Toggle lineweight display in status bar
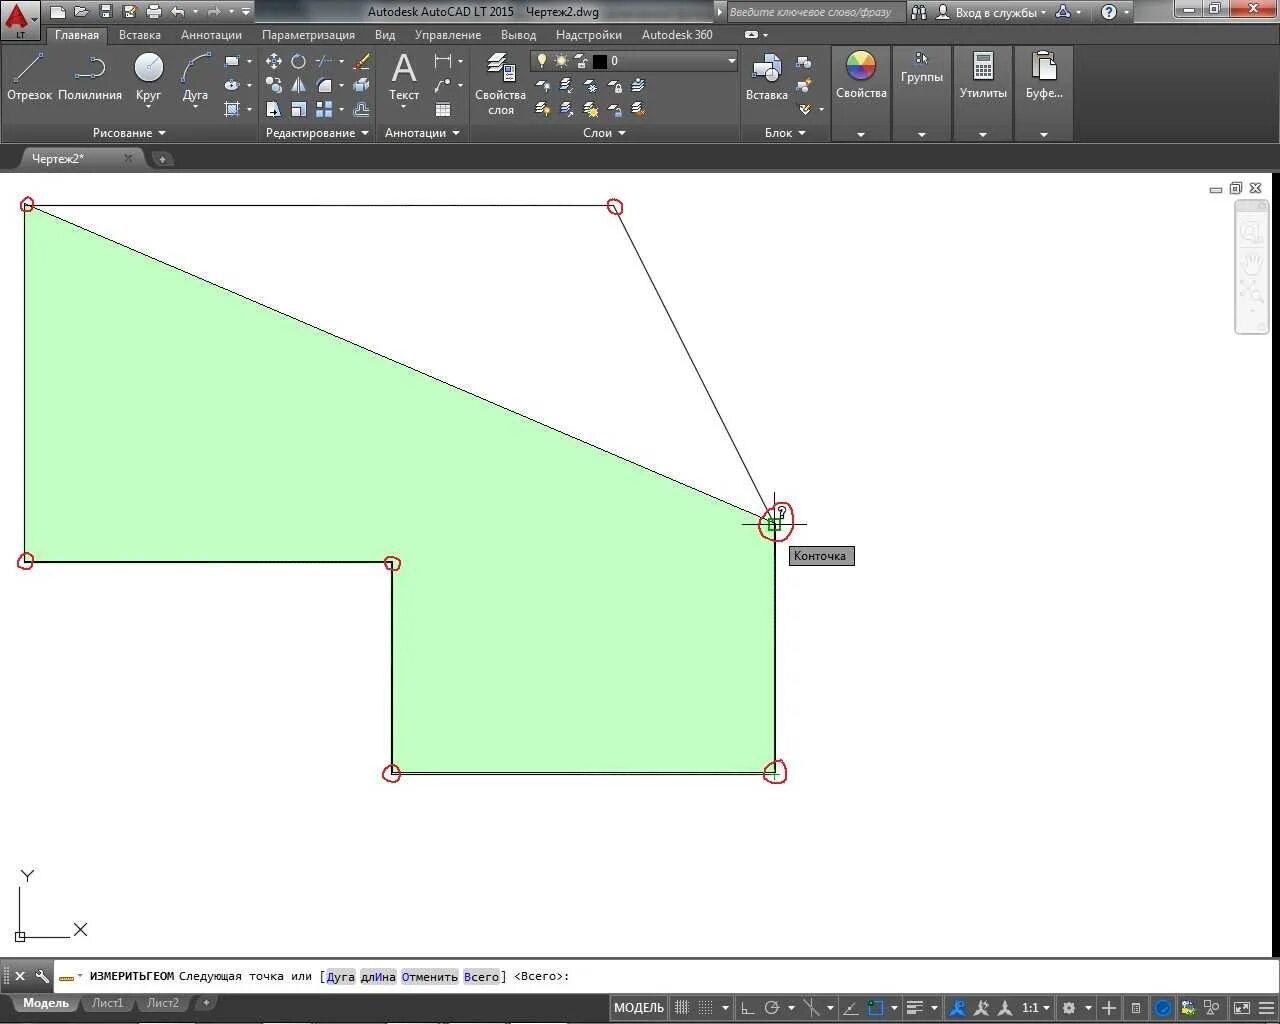1280x1024 pixels. click(915, 1008)
